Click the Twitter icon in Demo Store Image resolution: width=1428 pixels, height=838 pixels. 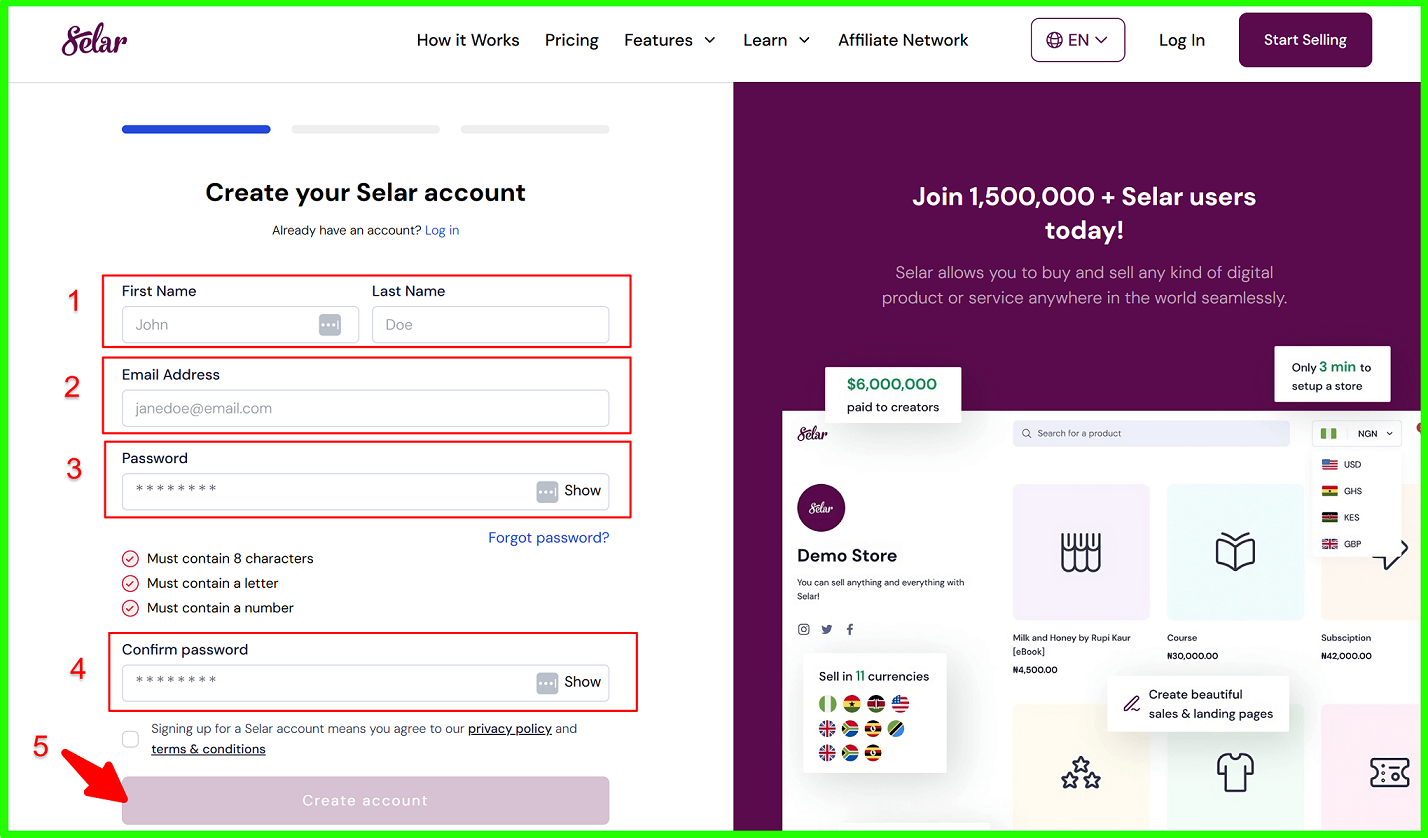tap(827, 629)
